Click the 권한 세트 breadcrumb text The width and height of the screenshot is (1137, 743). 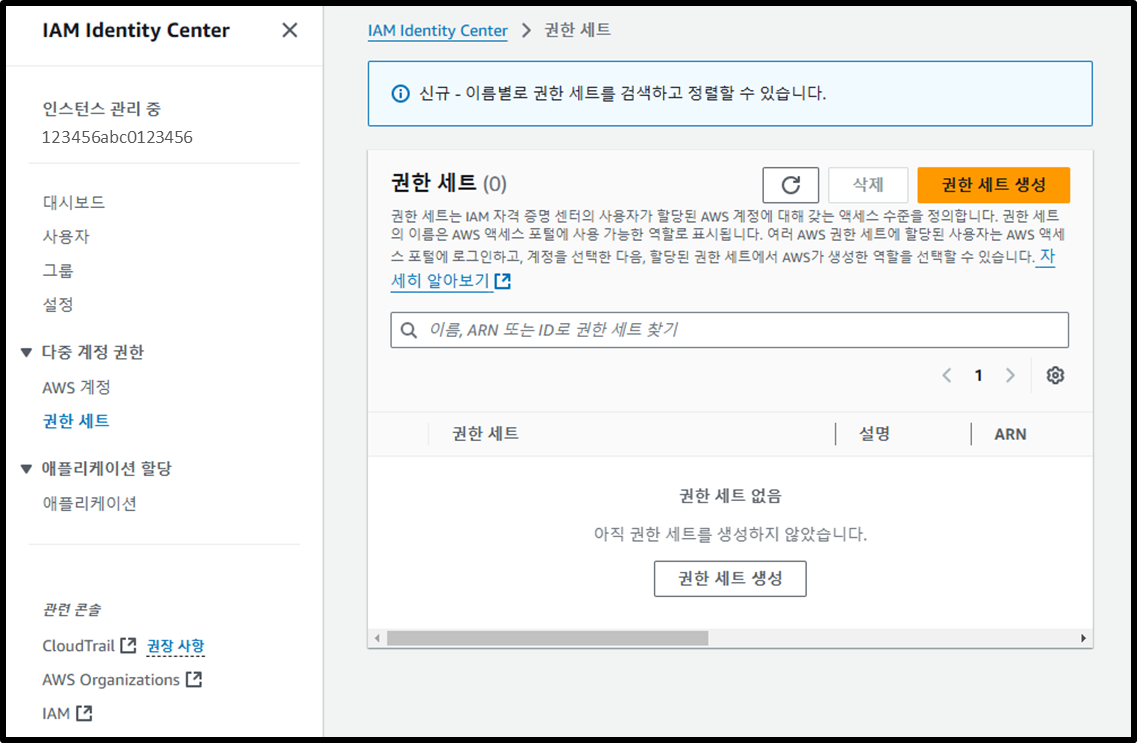[x=577, y=30]
